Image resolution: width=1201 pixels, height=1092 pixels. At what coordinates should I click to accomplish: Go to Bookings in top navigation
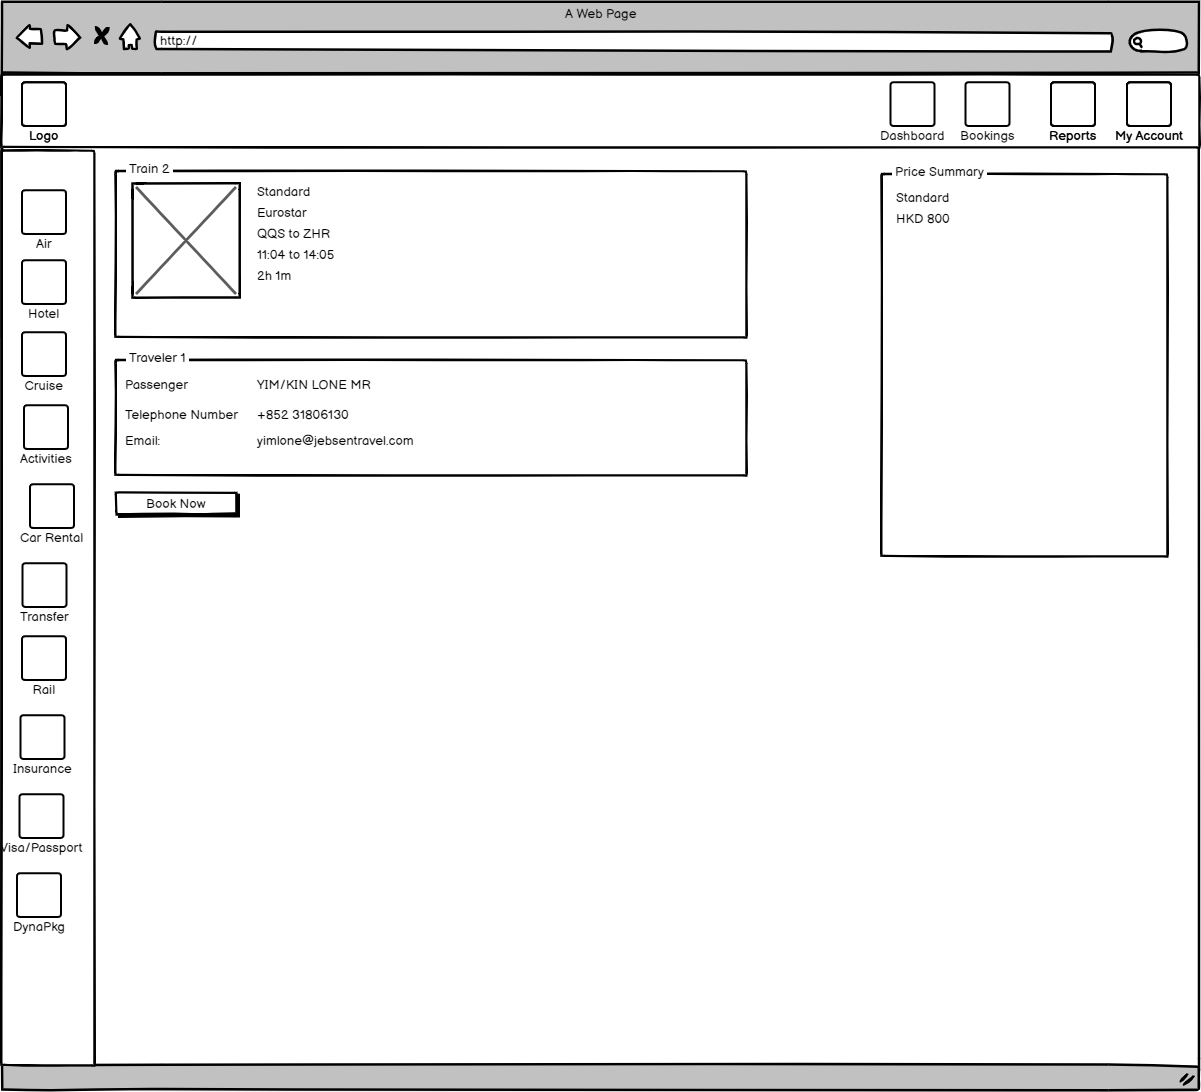(987, 105)
